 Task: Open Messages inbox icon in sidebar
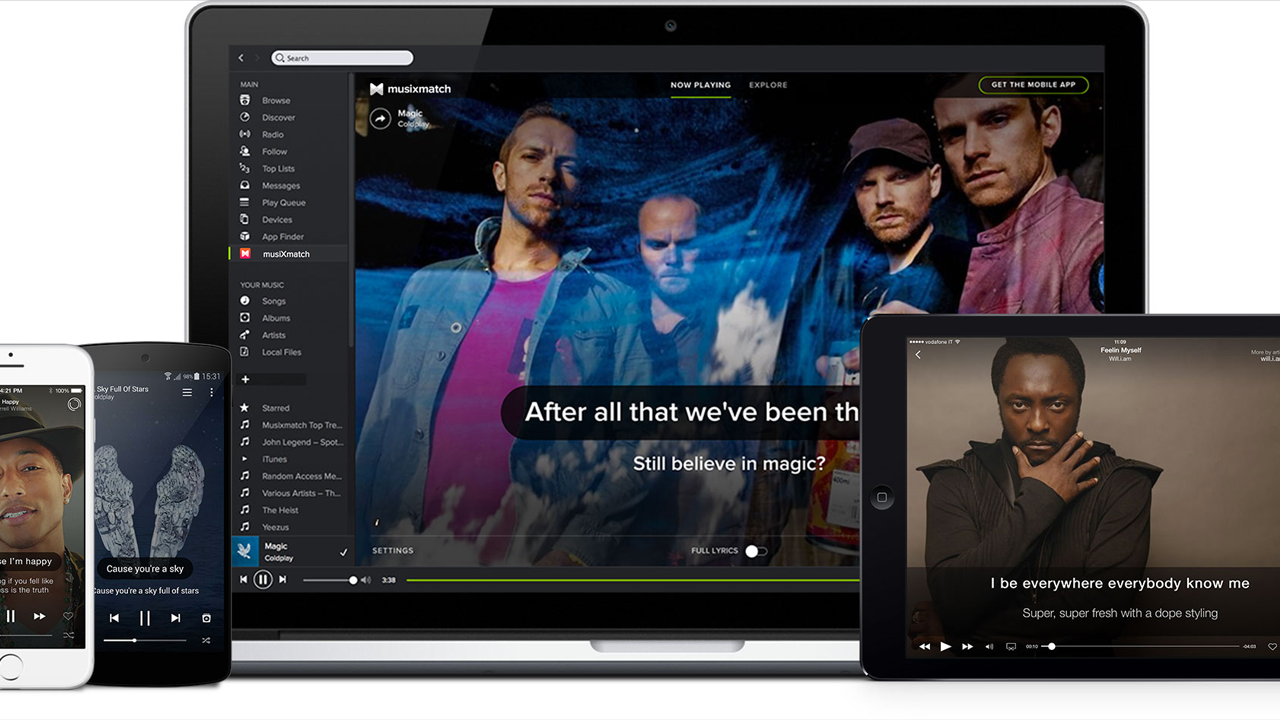click(x=245, y=185)
